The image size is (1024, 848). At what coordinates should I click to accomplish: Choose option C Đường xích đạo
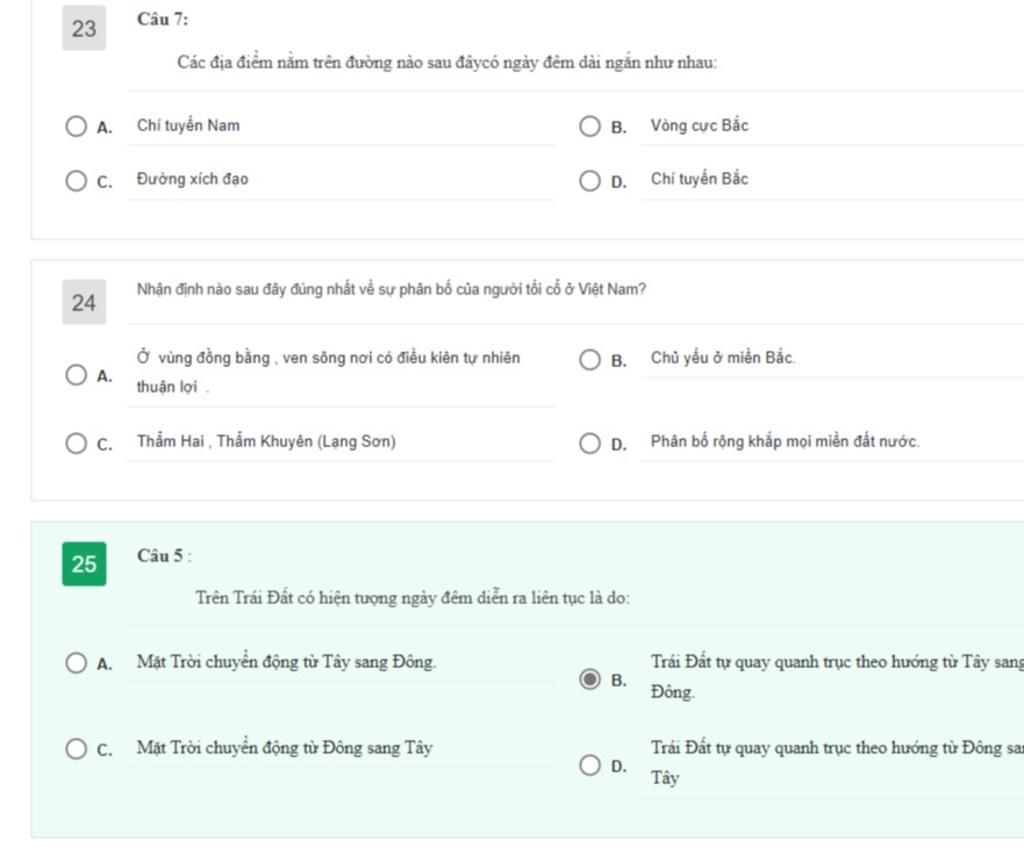(76, 180)
